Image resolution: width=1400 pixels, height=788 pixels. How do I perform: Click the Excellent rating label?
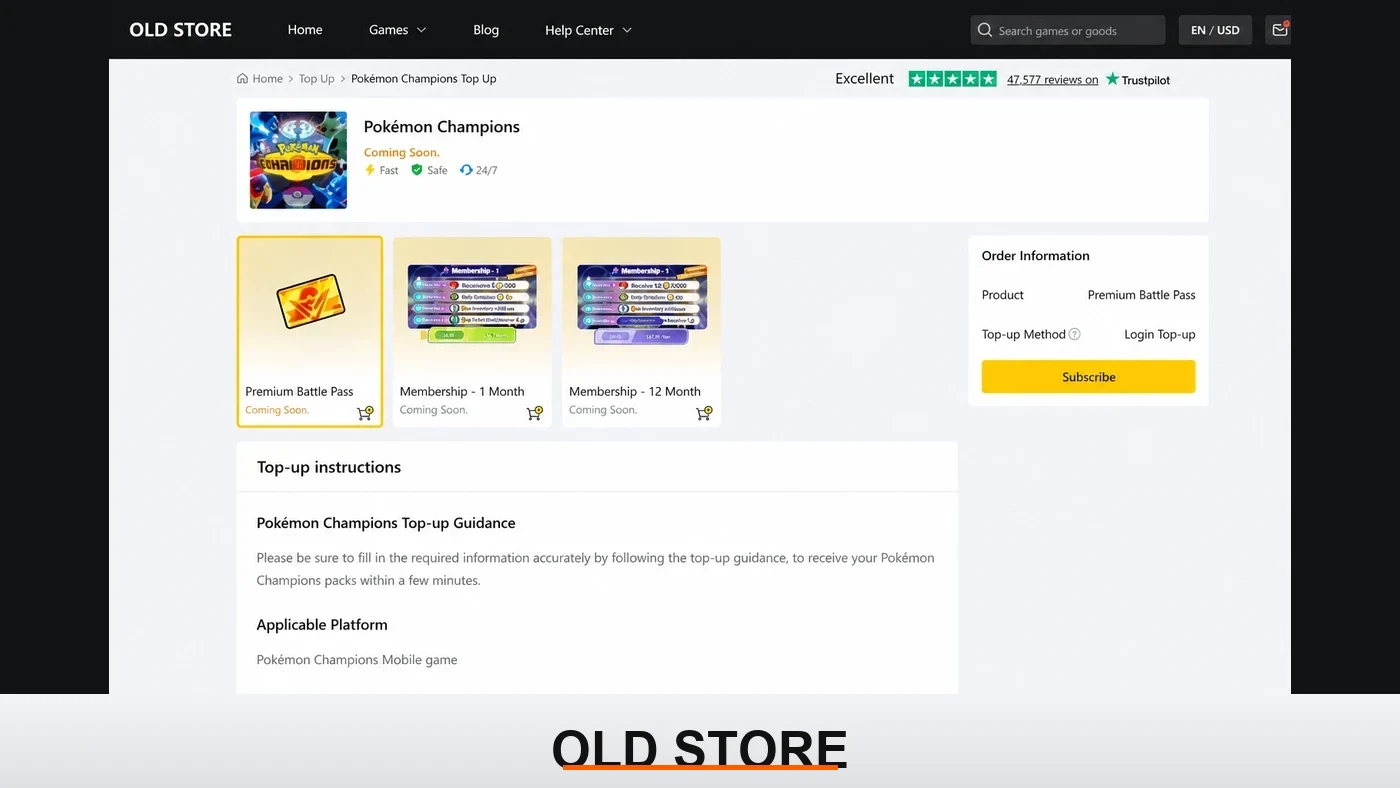coord(865,79)
